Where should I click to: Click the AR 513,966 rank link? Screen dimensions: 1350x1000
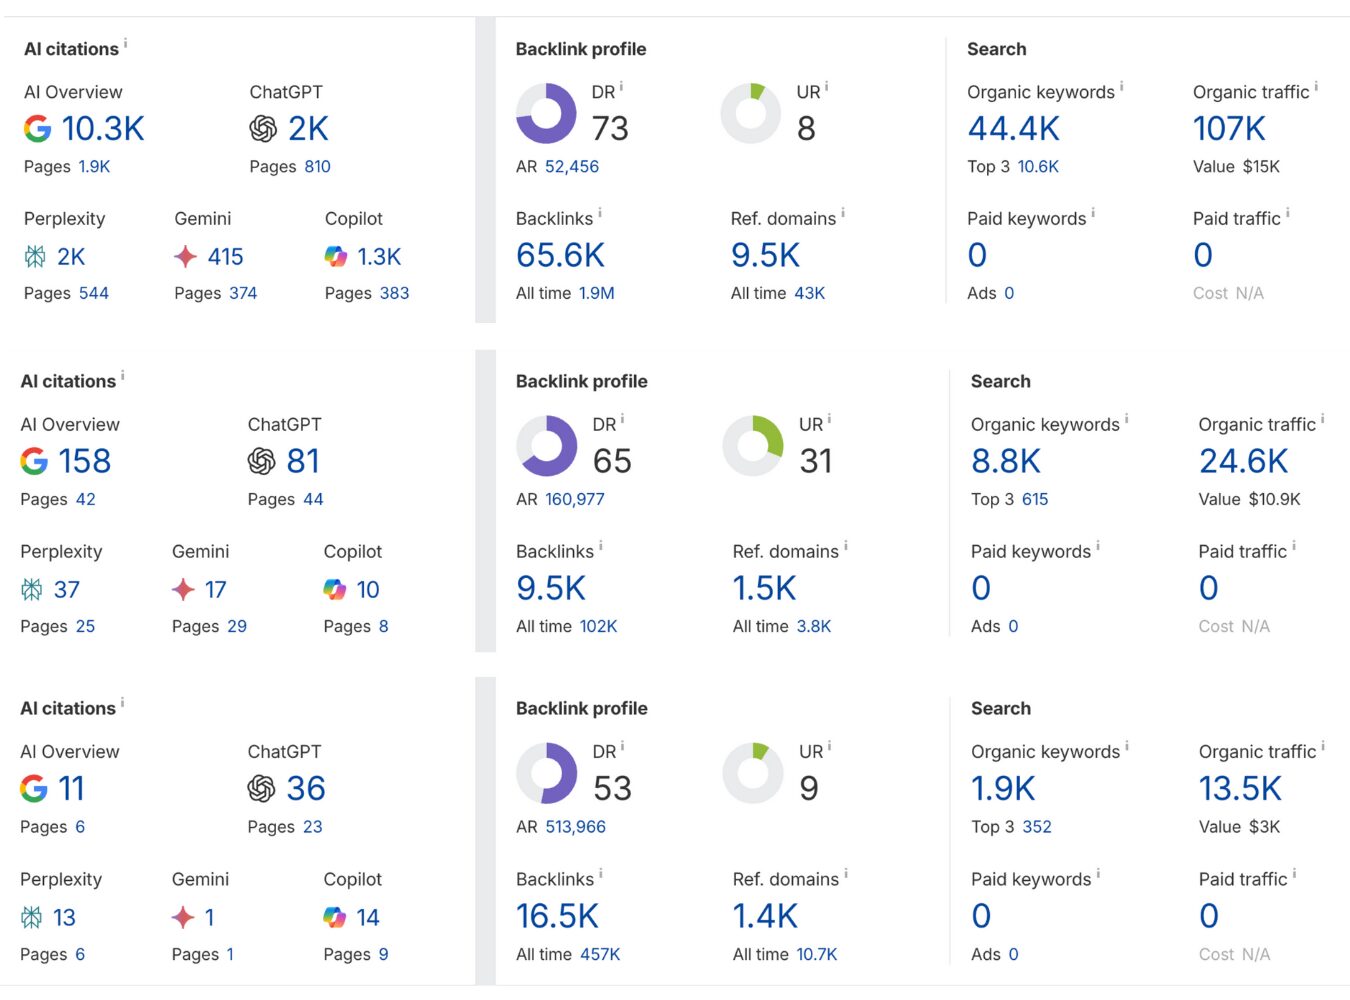575,827
